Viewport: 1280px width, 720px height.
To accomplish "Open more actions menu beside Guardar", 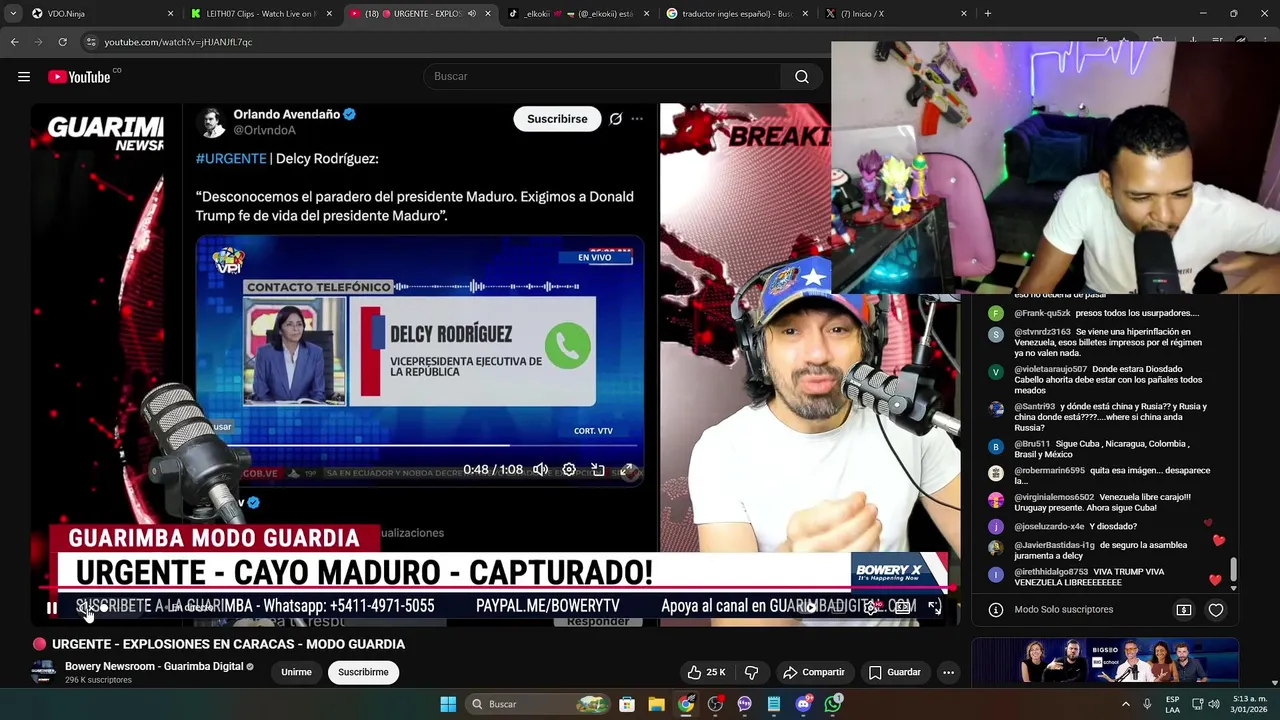I will [x=949, y=672].
